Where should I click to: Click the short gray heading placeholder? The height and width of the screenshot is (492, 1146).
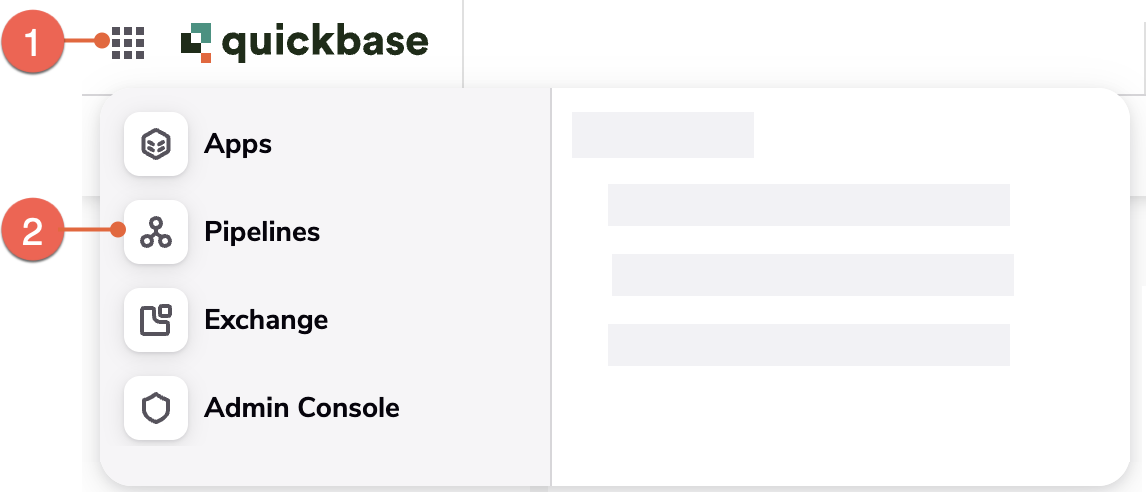click(x=663, y=135)
